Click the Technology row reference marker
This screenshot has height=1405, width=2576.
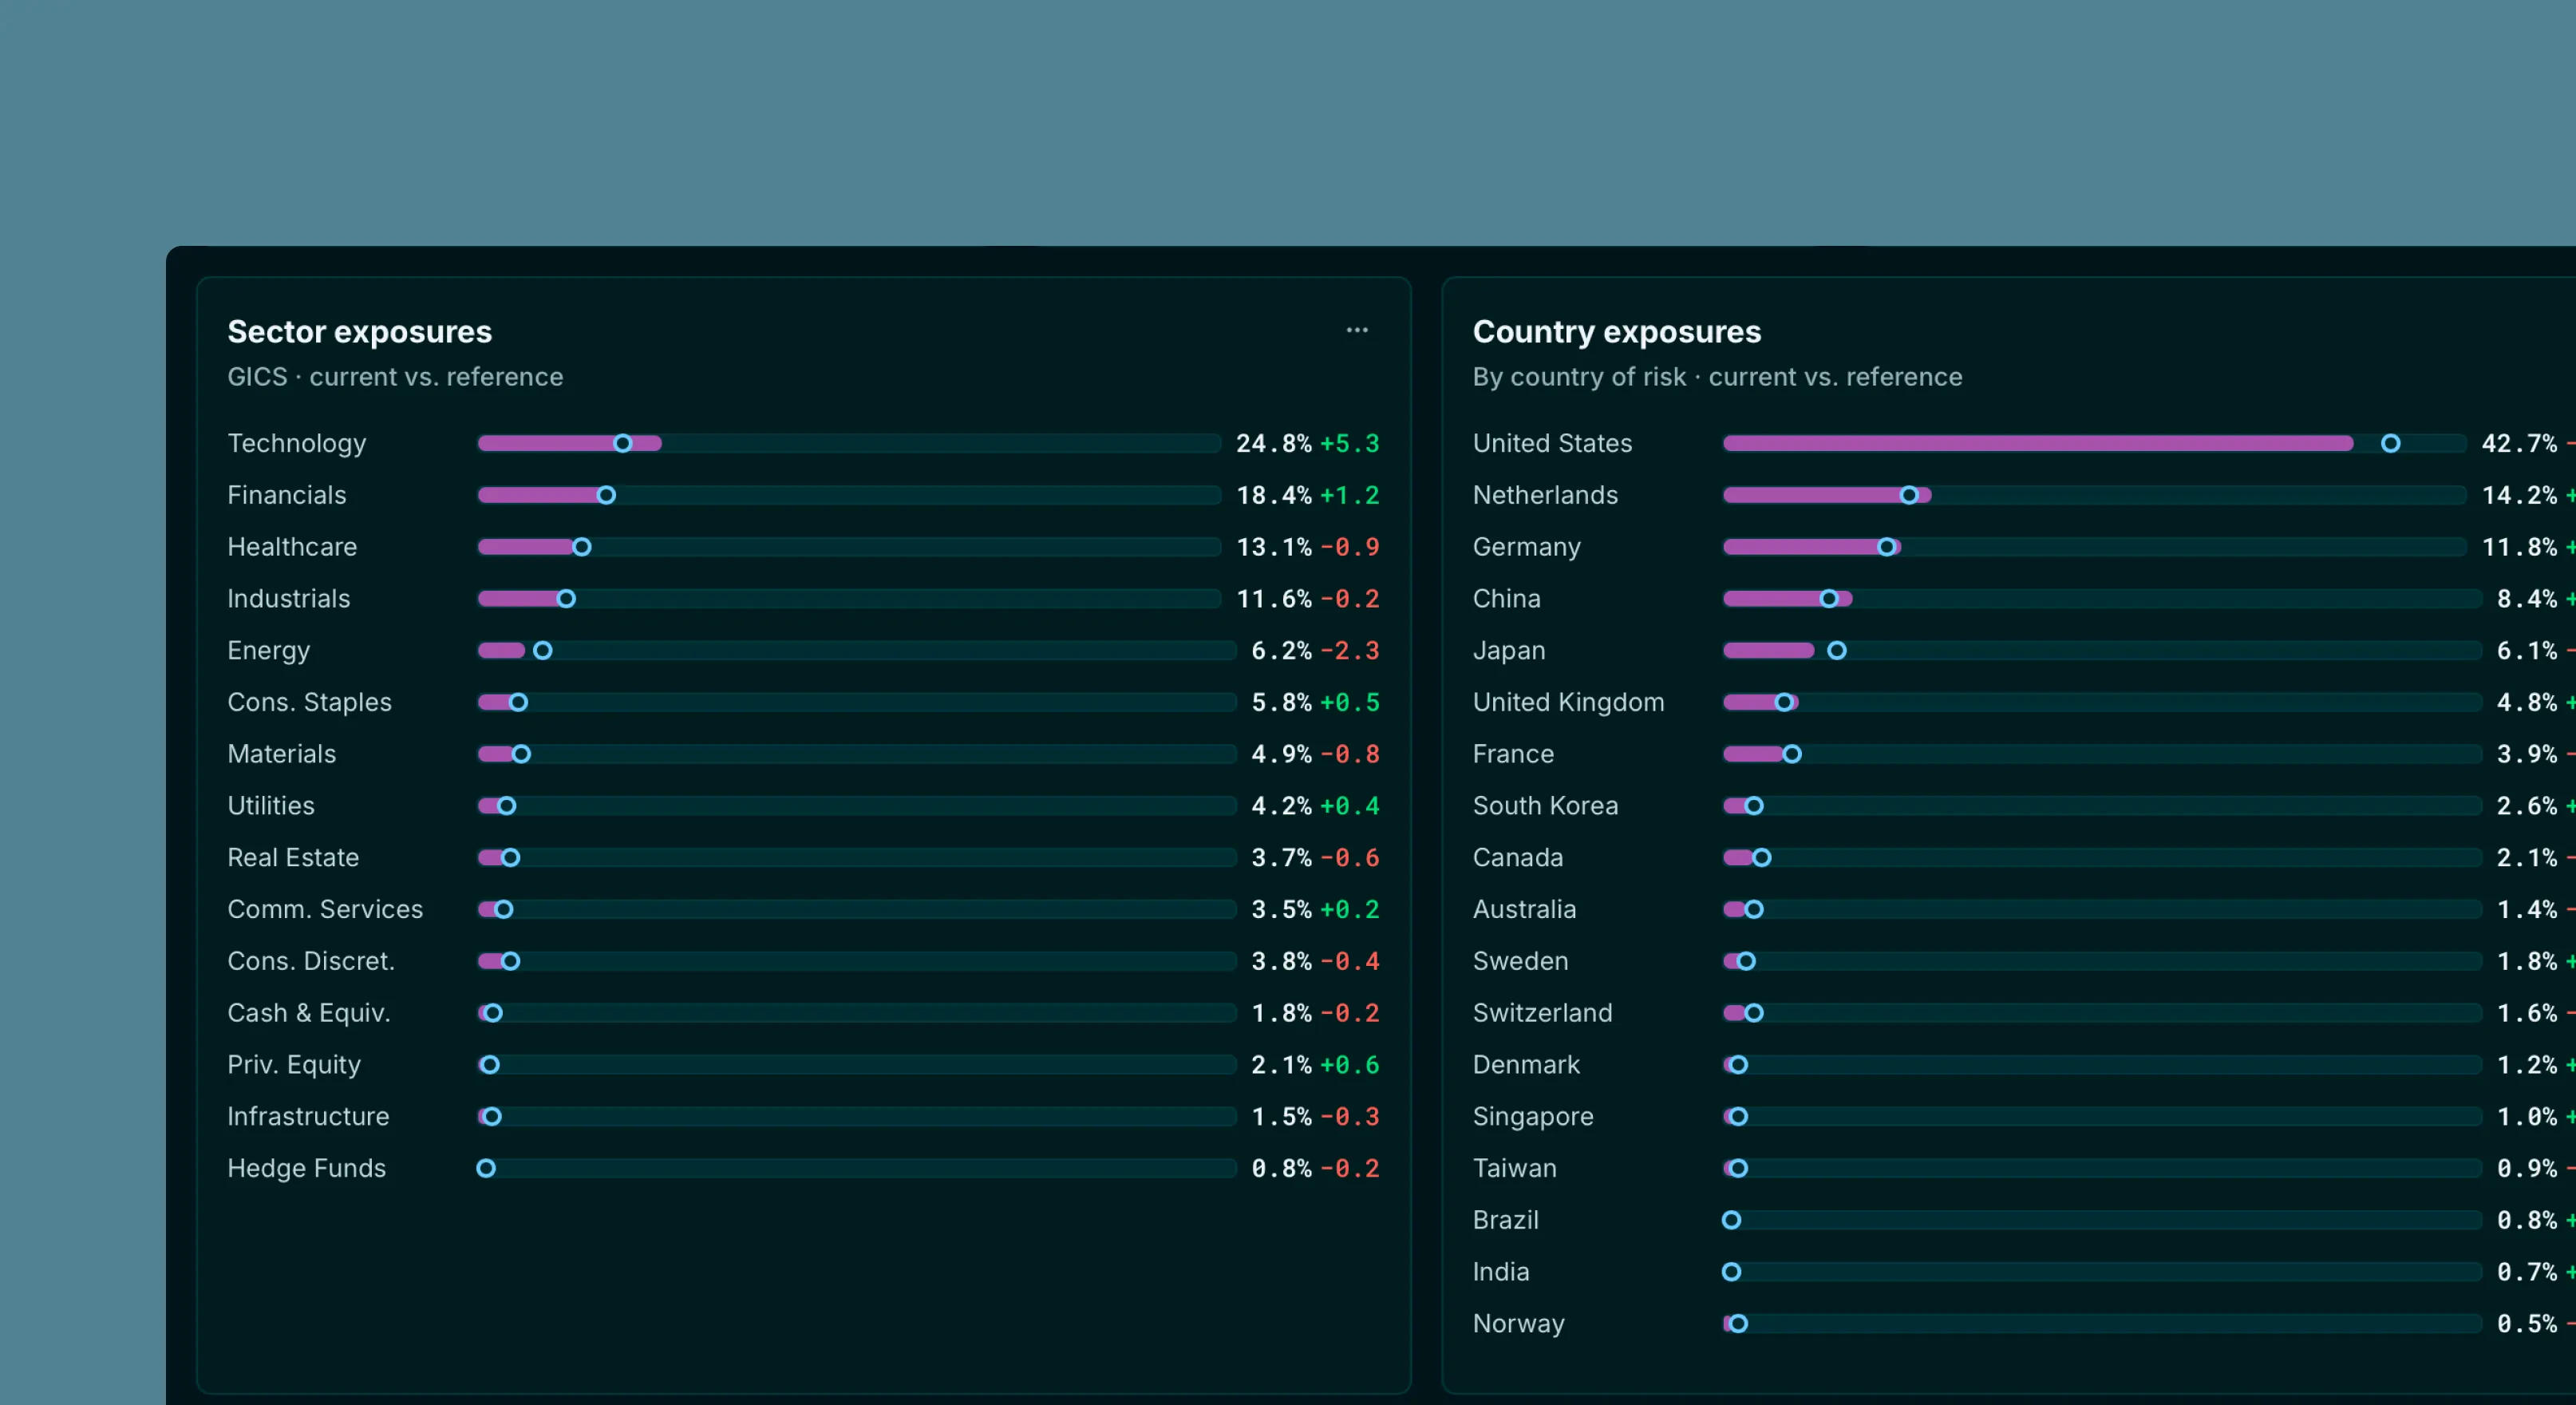point(622,443)
